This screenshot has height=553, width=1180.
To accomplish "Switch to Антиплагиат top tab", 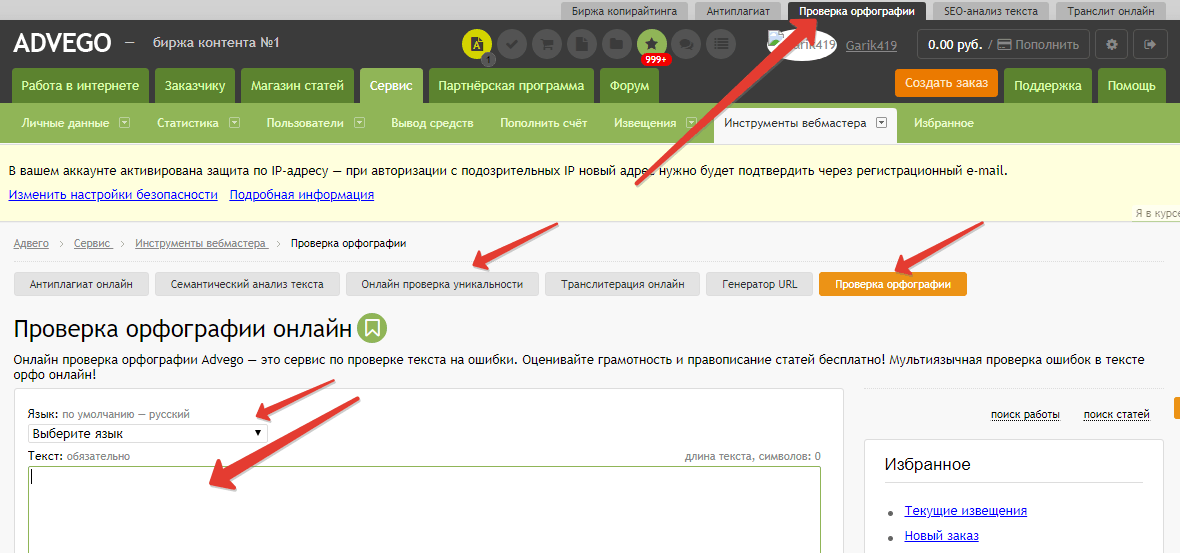I will [738, 11].
